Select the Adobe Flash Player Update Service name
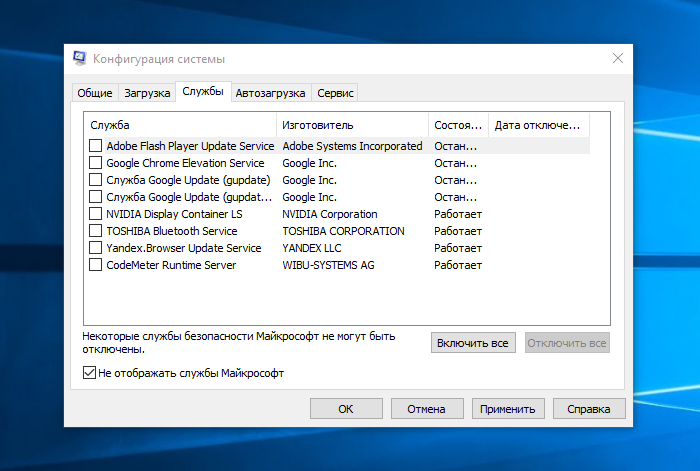Image resolution: width=700 pixels, height=471 pixels. point(190,146)
